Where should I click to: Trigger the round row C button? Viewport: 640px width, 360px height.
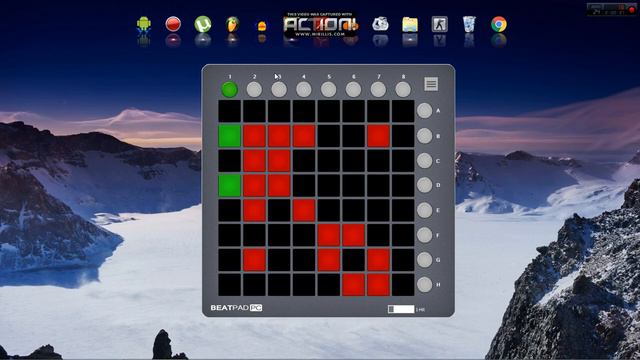point(424,161)
